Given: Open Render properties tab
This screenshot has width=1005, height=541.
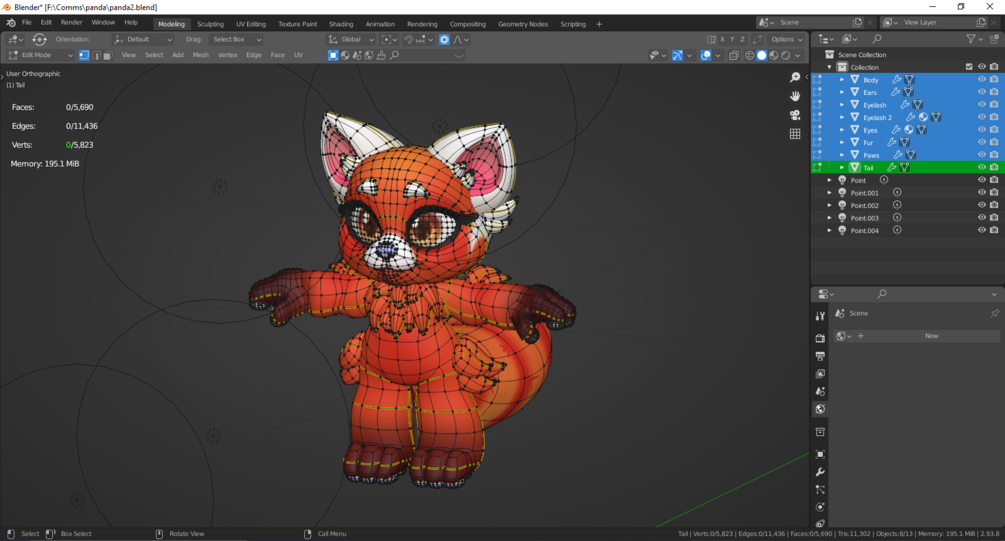Looking at the screenshot, I should pos(820,338).
